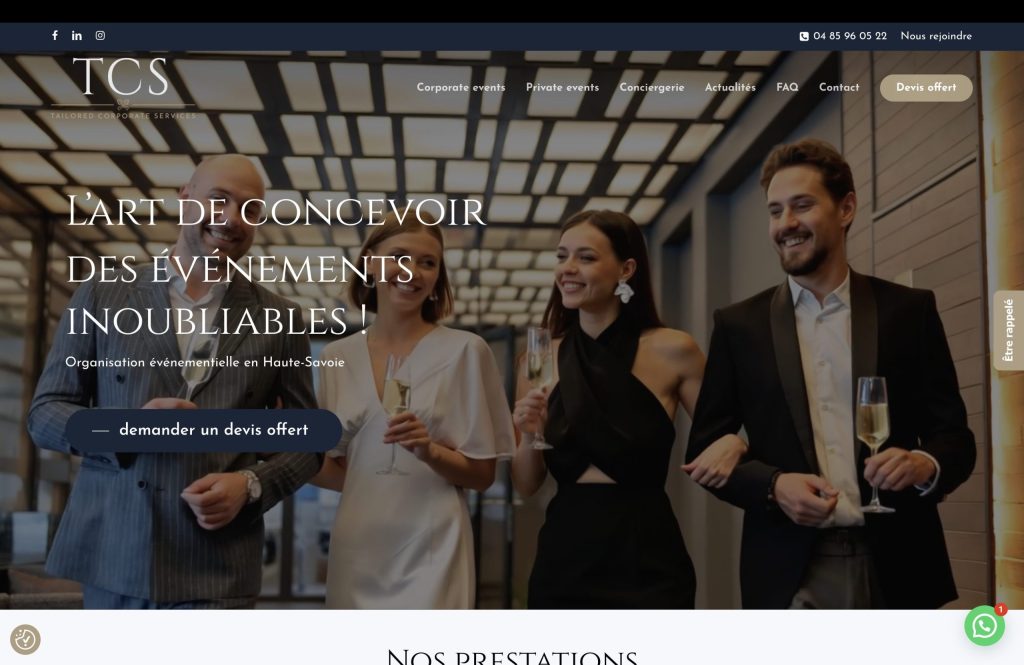This screenshot has height=665, width=1024.
Task: Click demander un devis offert button
Action: pos(204,430)
